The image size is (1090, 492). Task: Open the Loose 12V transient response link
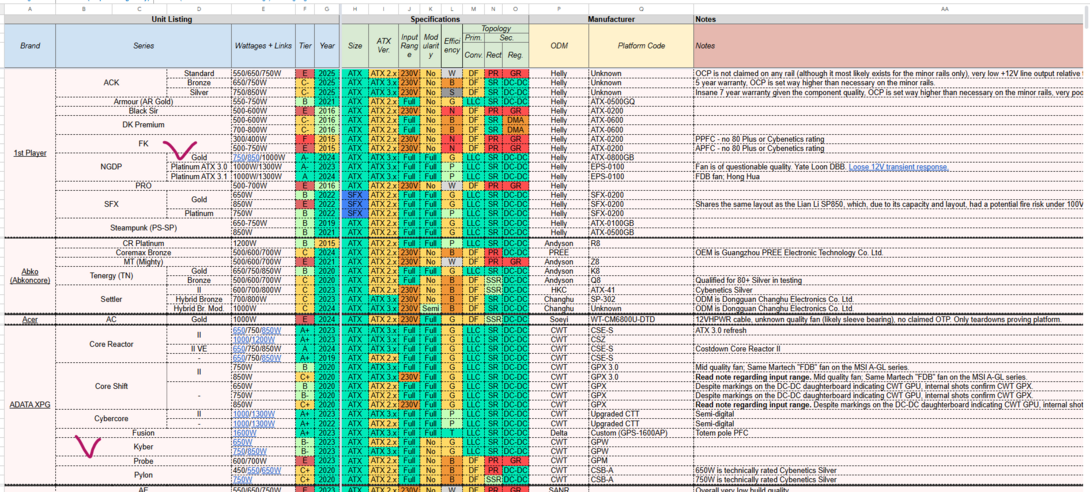898,168
